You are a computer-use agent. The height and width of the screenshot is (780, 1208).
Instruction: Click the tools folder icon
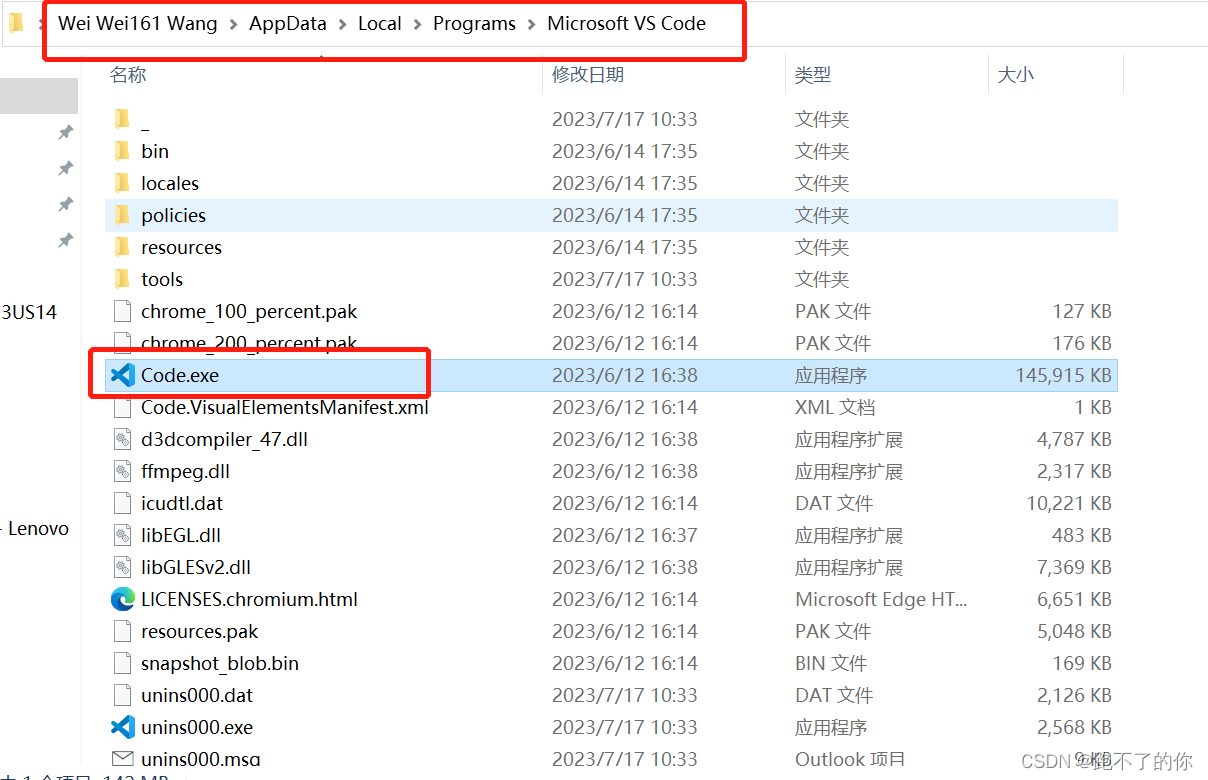(122, 279)
